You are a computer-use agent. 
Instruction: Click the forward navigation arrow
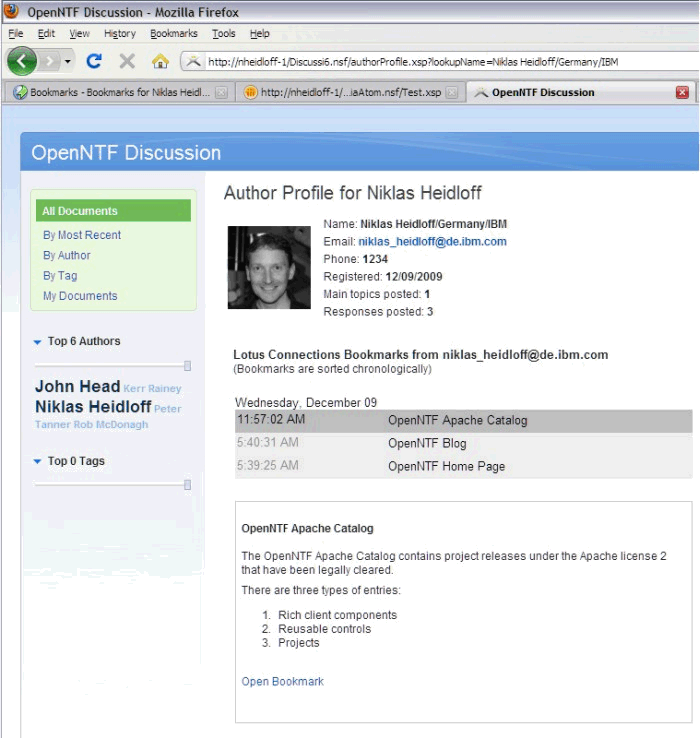(x=49, y=61)
